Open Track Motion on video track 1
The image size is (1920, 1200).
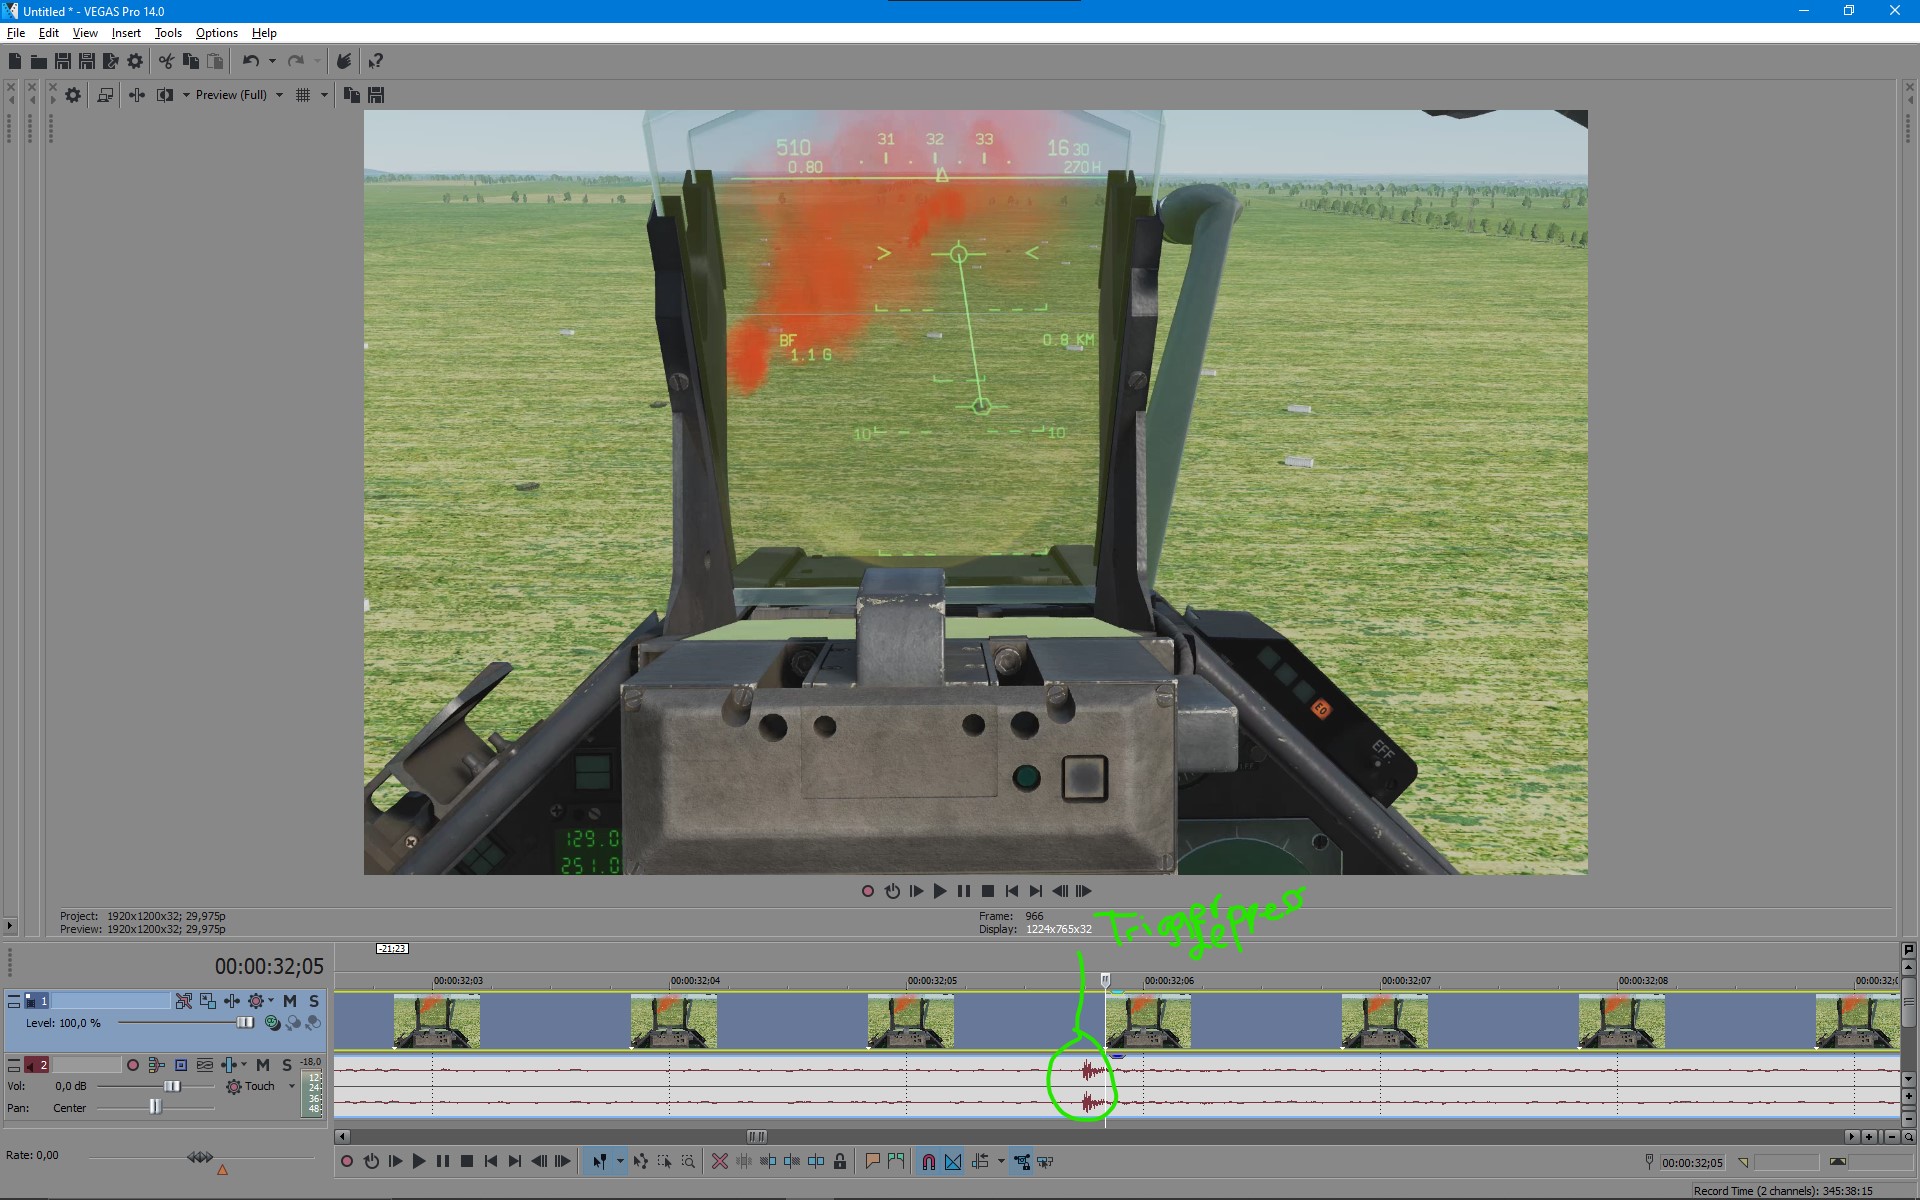(x=207, y=1001)
